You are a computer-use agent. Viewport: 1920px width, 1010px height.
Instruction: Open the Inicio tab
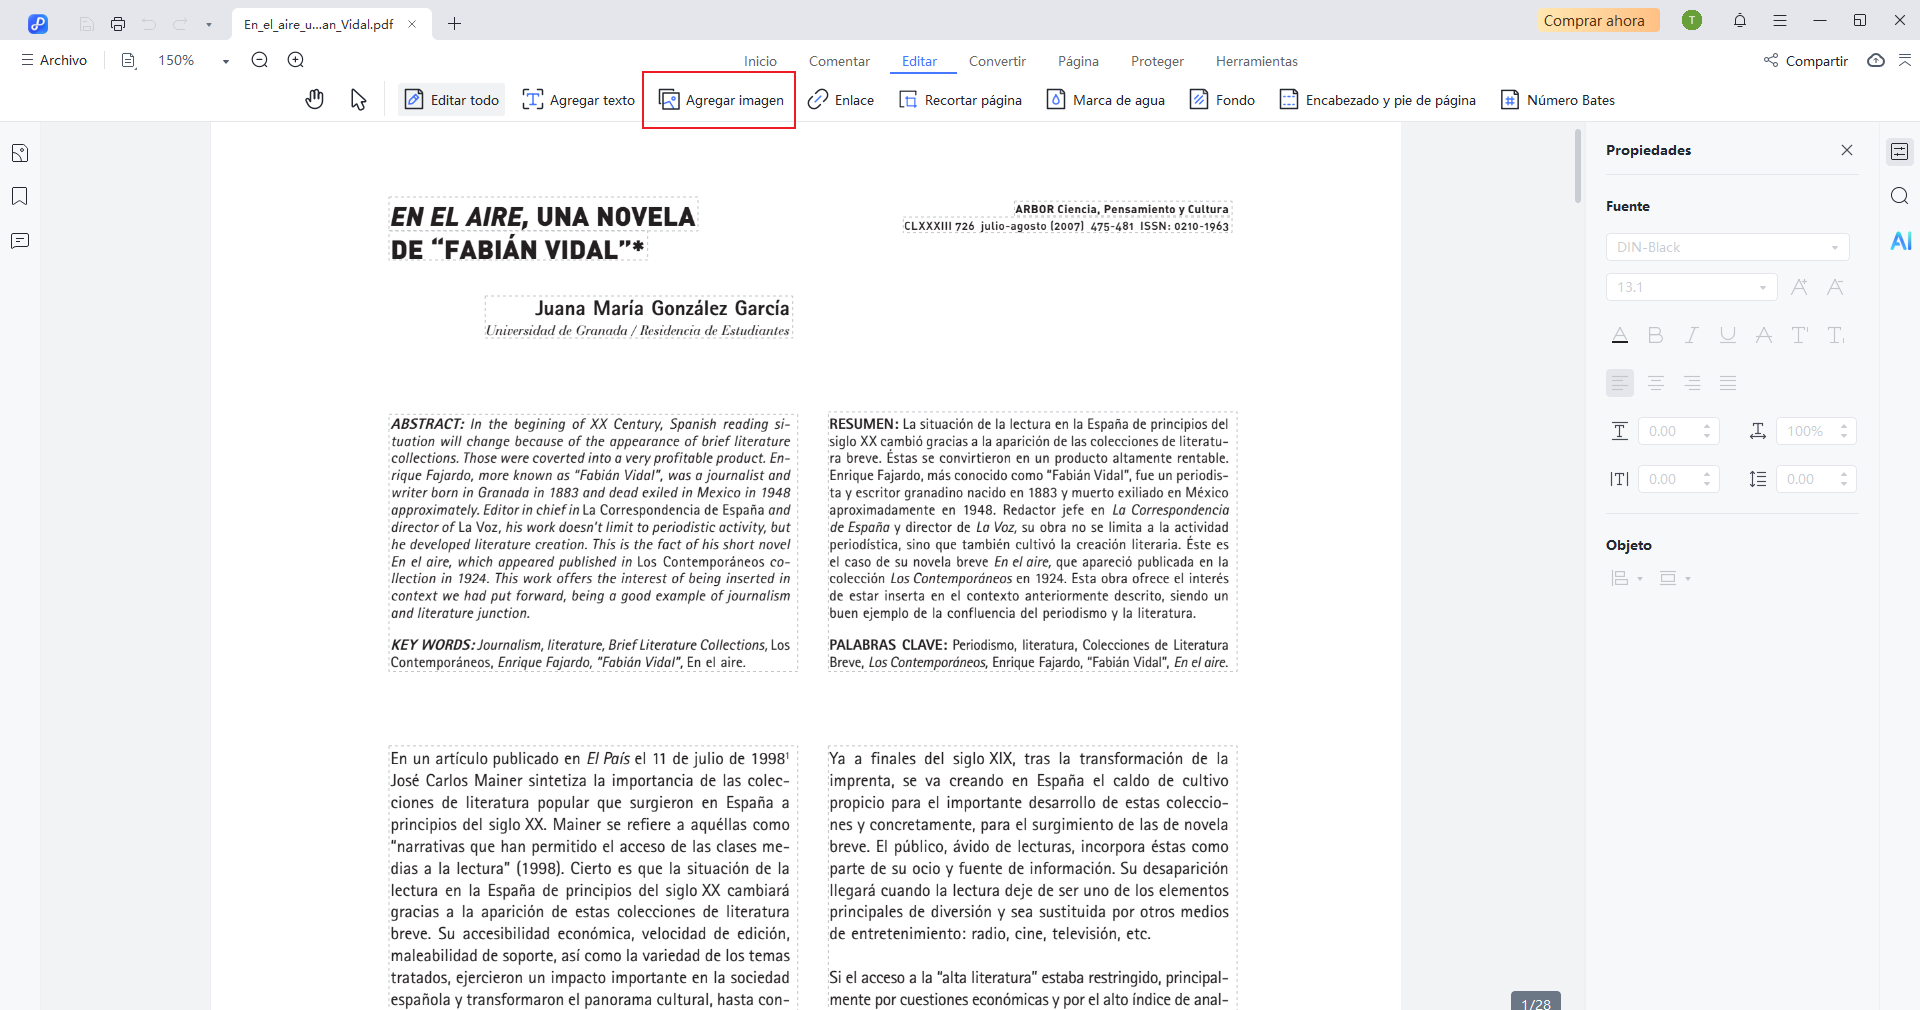[x=760, y=61]
